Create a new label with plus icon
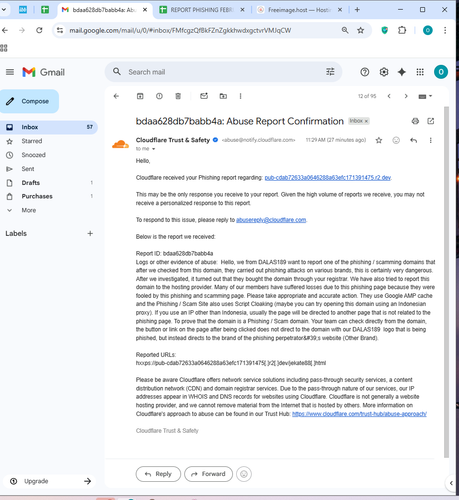 pos(90,233)
